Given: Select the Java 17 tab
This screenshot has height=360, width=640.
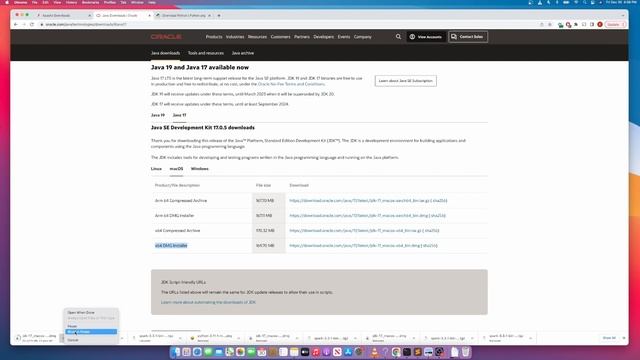Looking at the screenshot, I should point(179,115).
